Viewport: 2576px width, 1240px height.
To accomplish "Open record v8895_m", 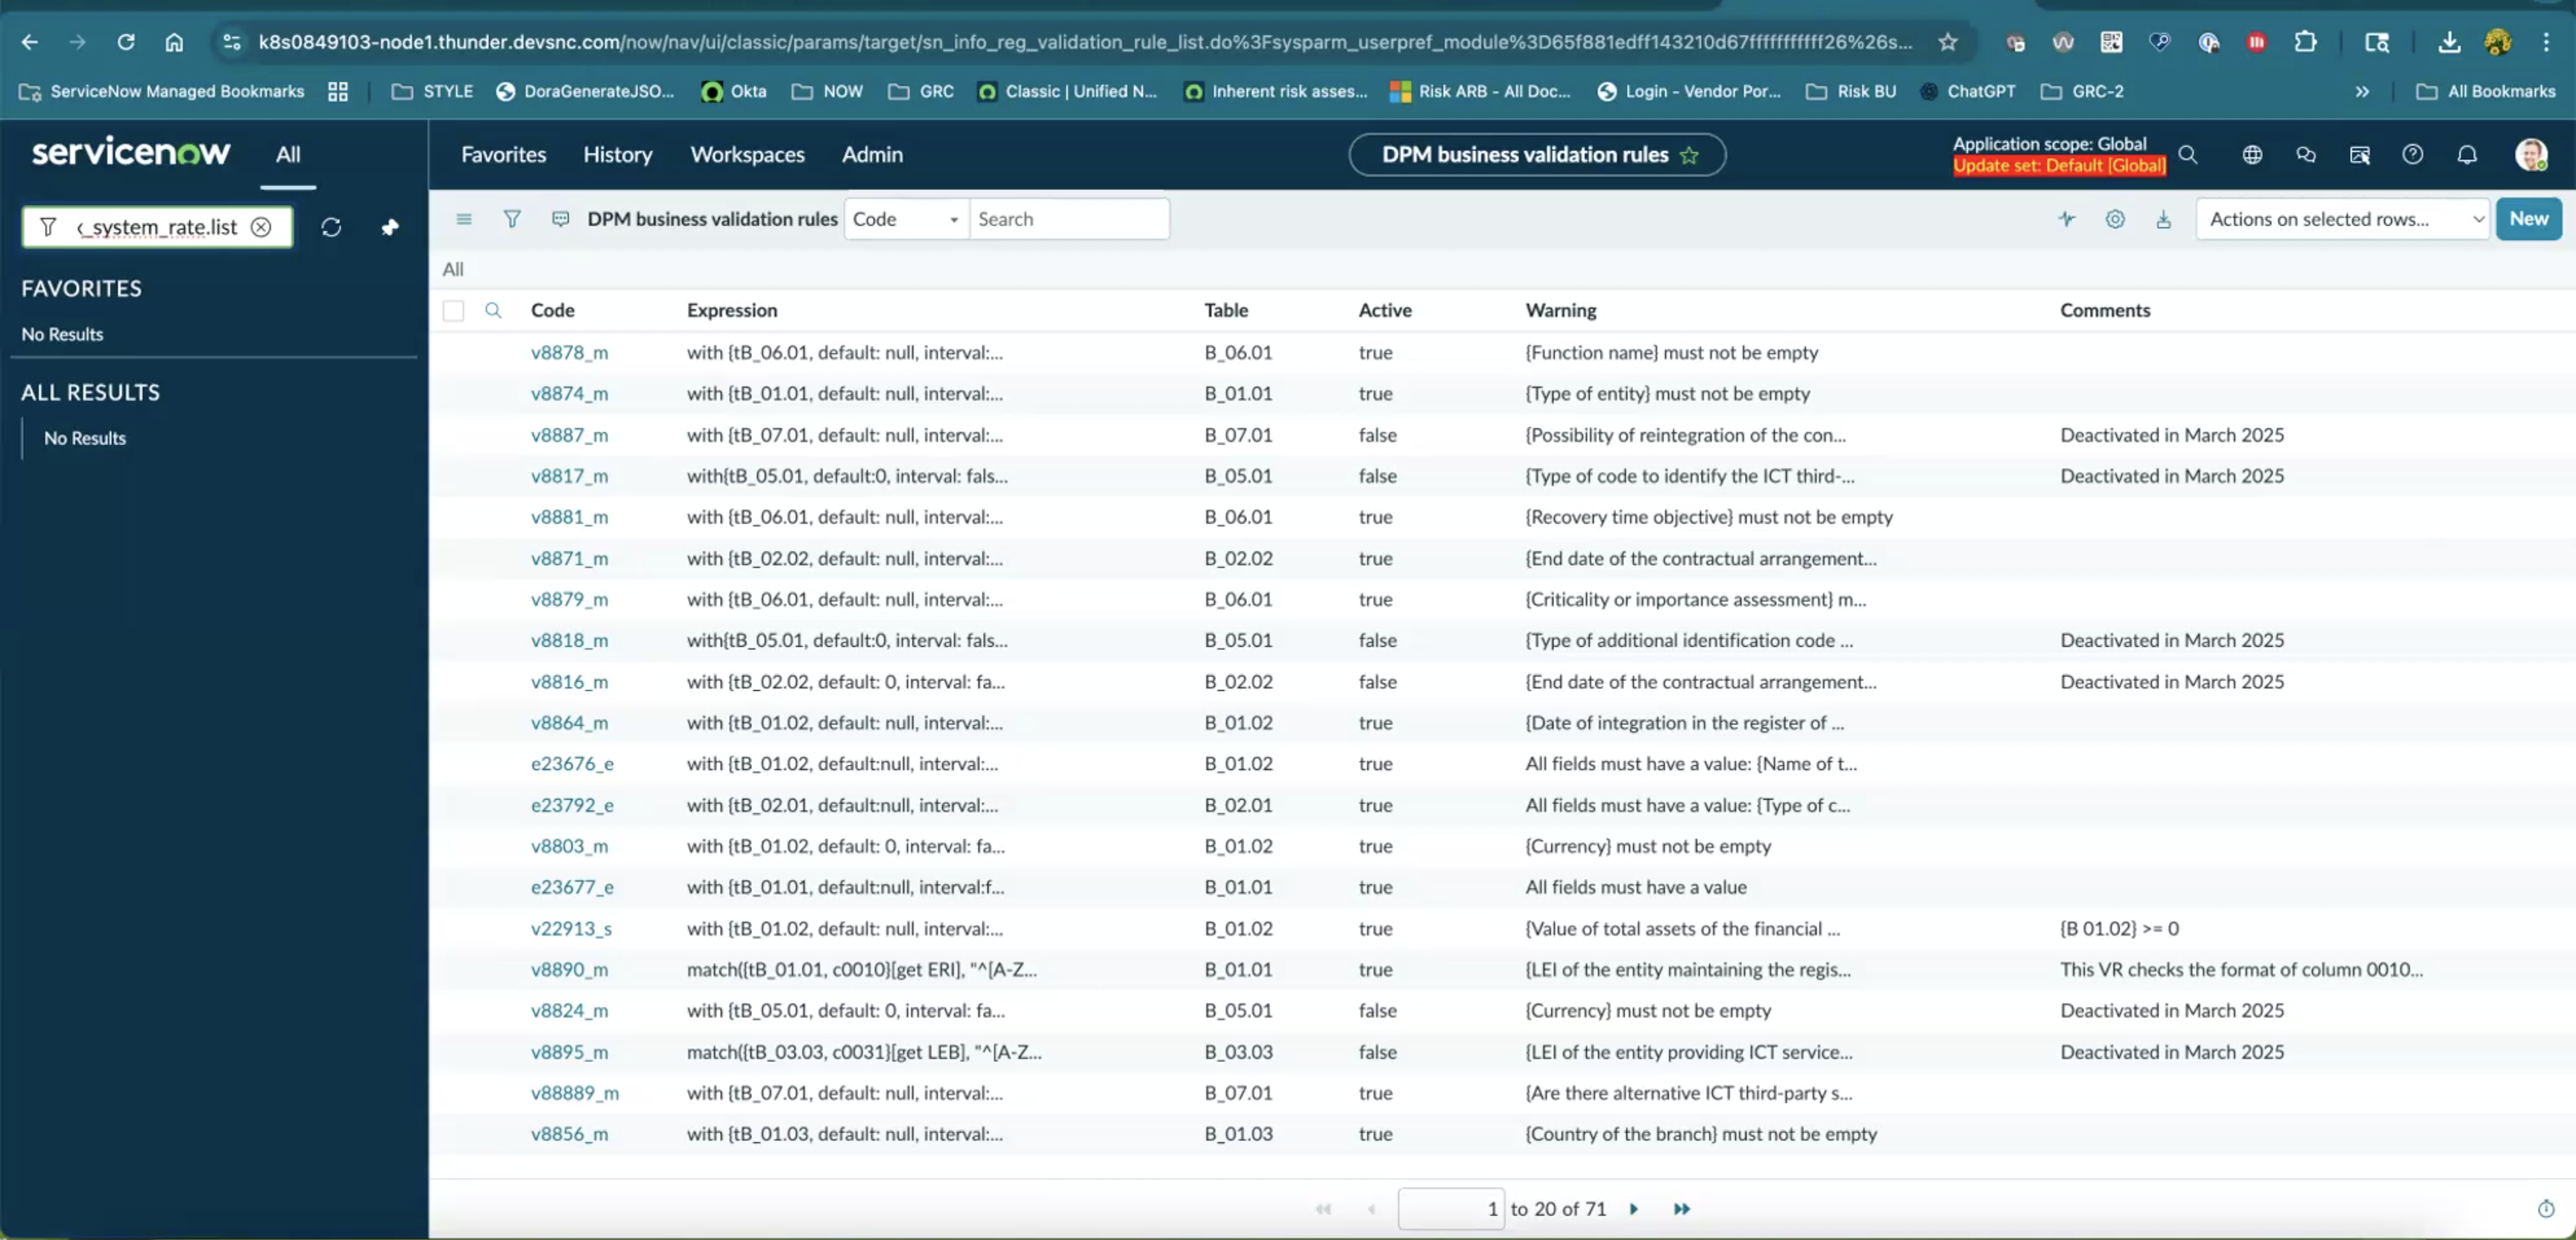I will [569, 1052].
